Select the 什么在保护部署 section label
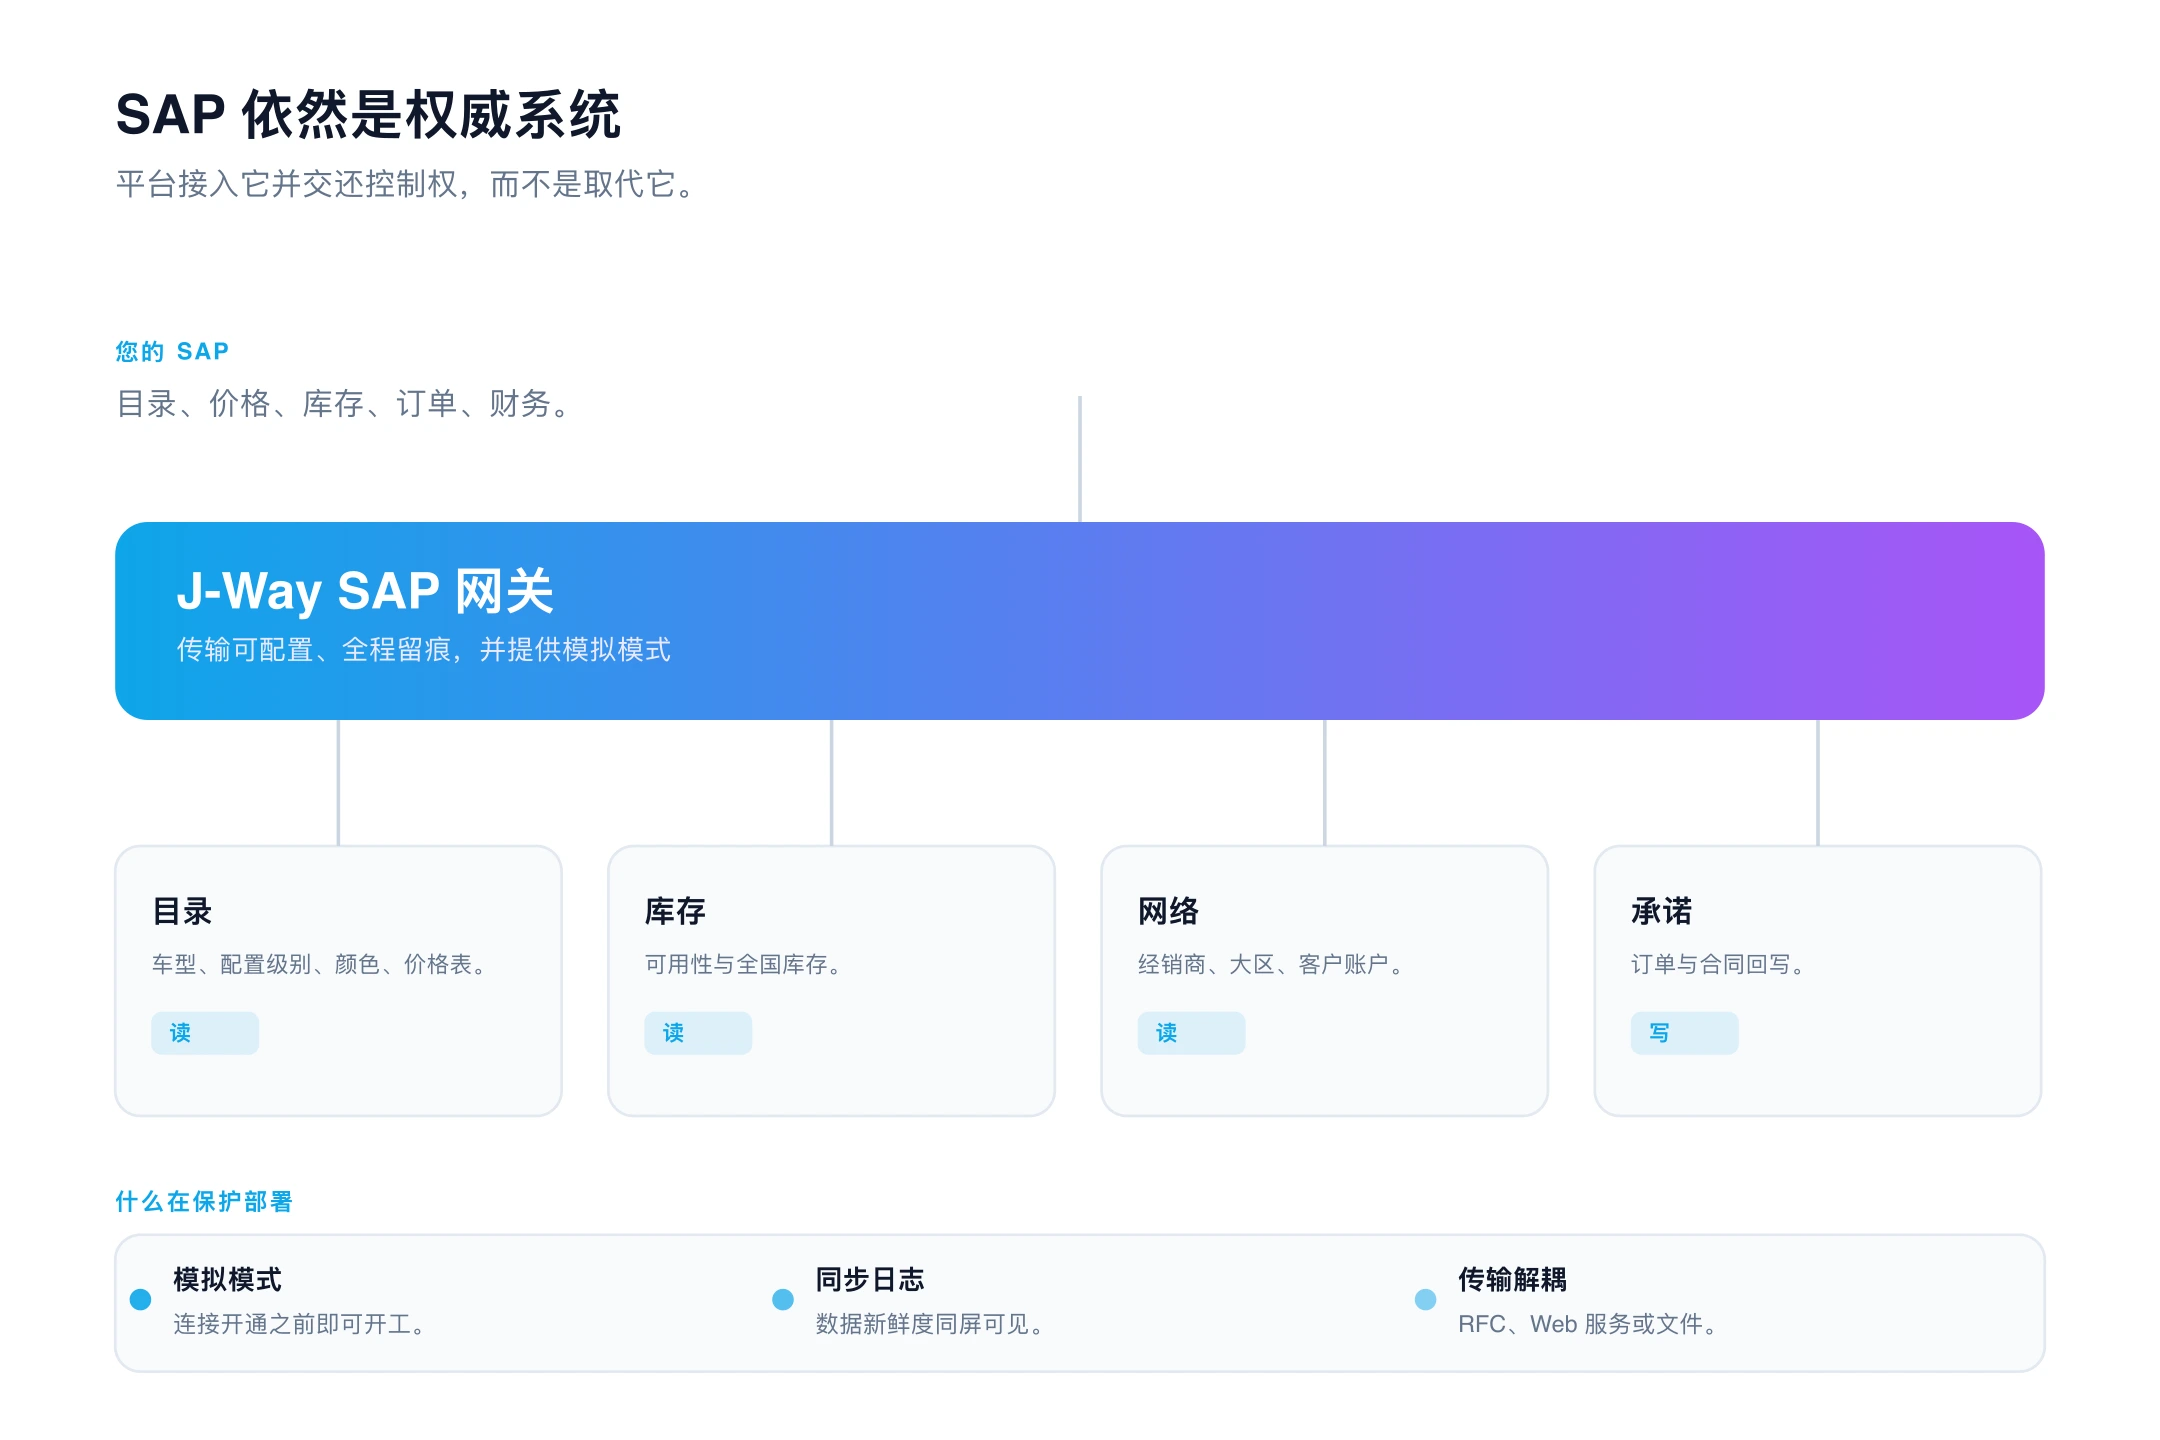The width and height of the screenshot is (2160, 1440). 204,1201
